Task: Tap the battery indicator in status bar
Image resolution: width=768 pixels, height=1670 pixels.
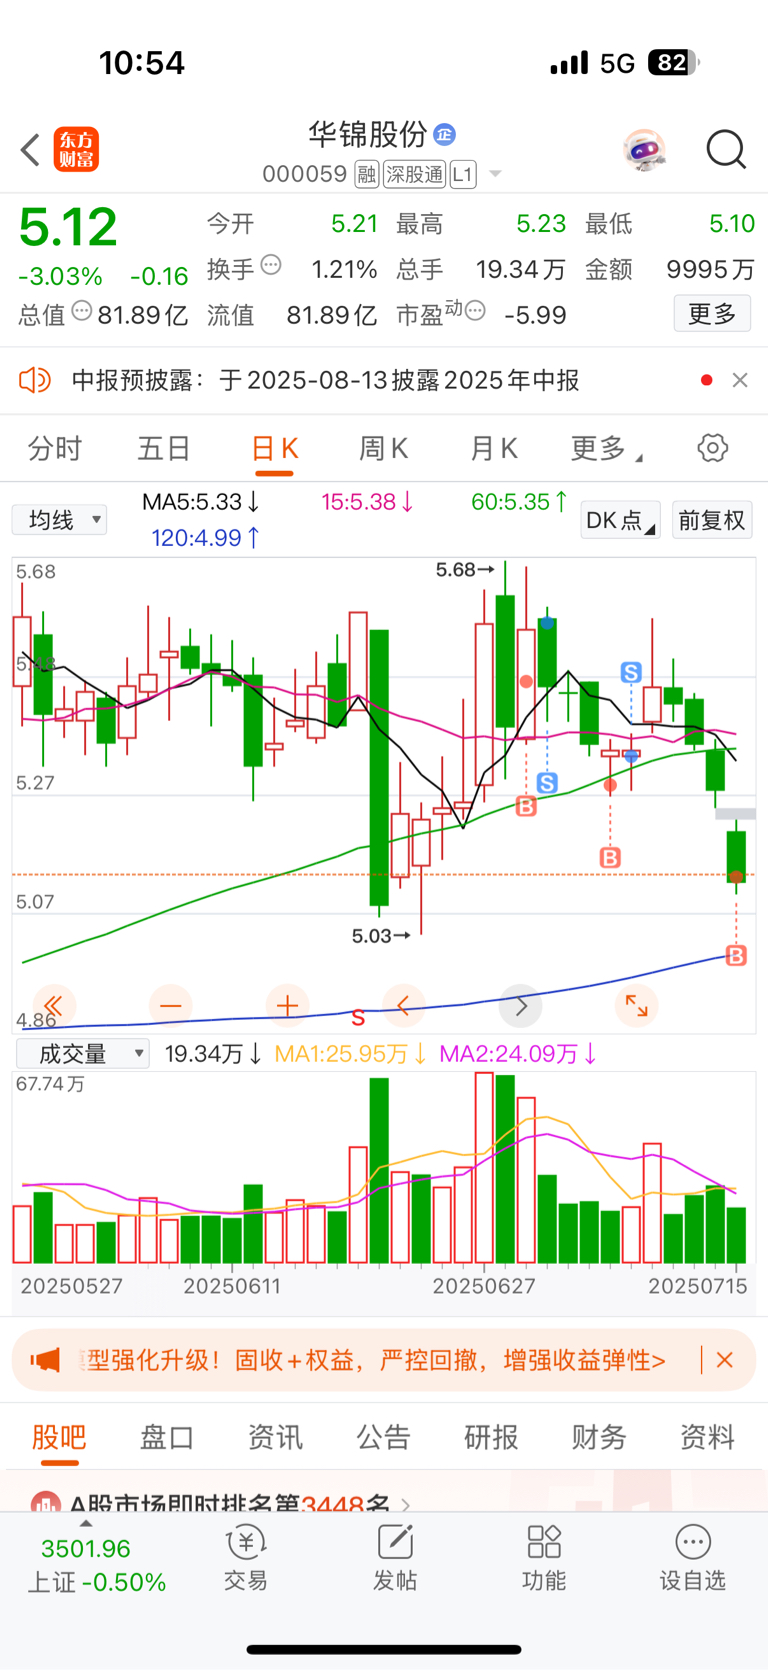Action: [x=673, y=63]
